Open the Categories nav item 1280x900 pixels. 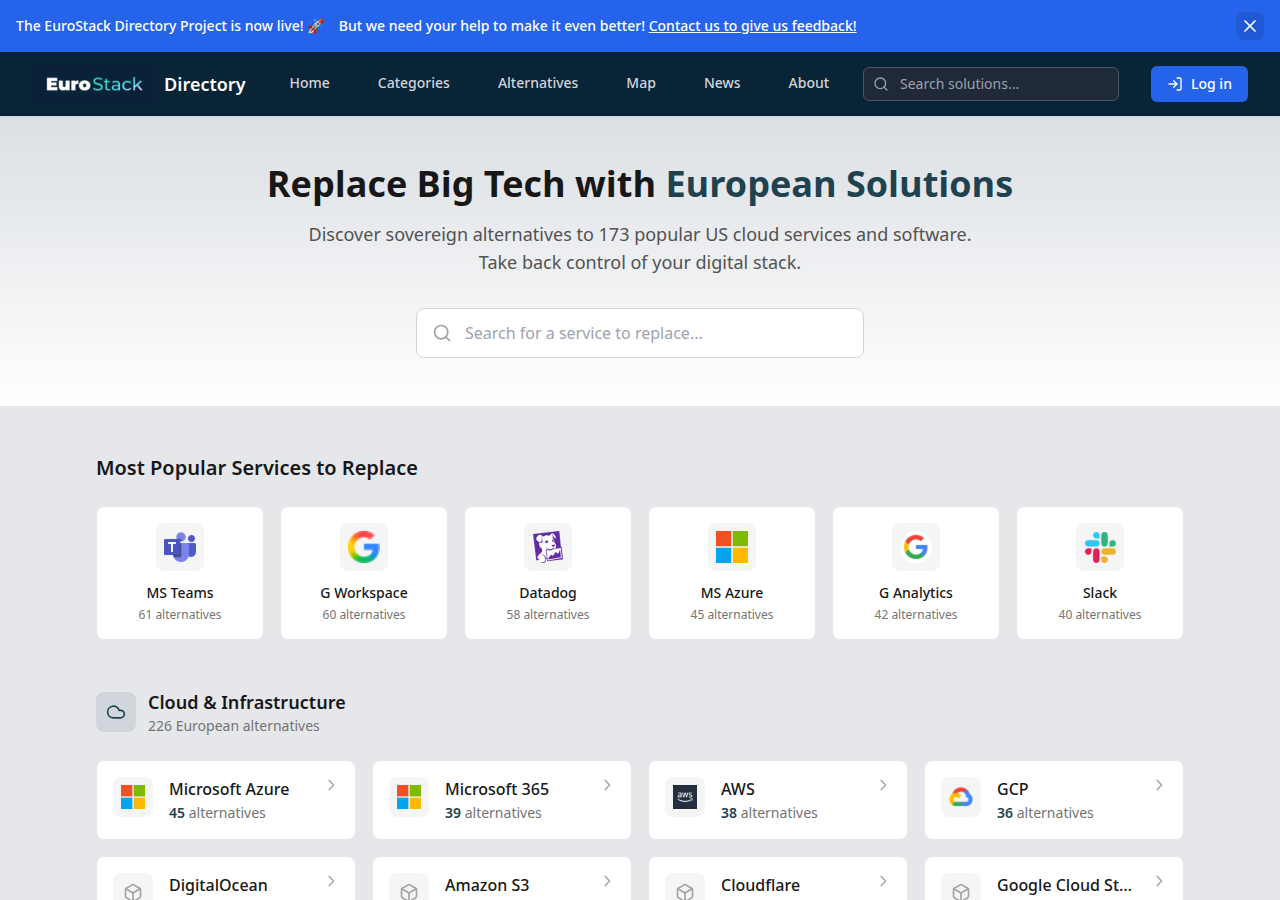click(x=414, y=83)
